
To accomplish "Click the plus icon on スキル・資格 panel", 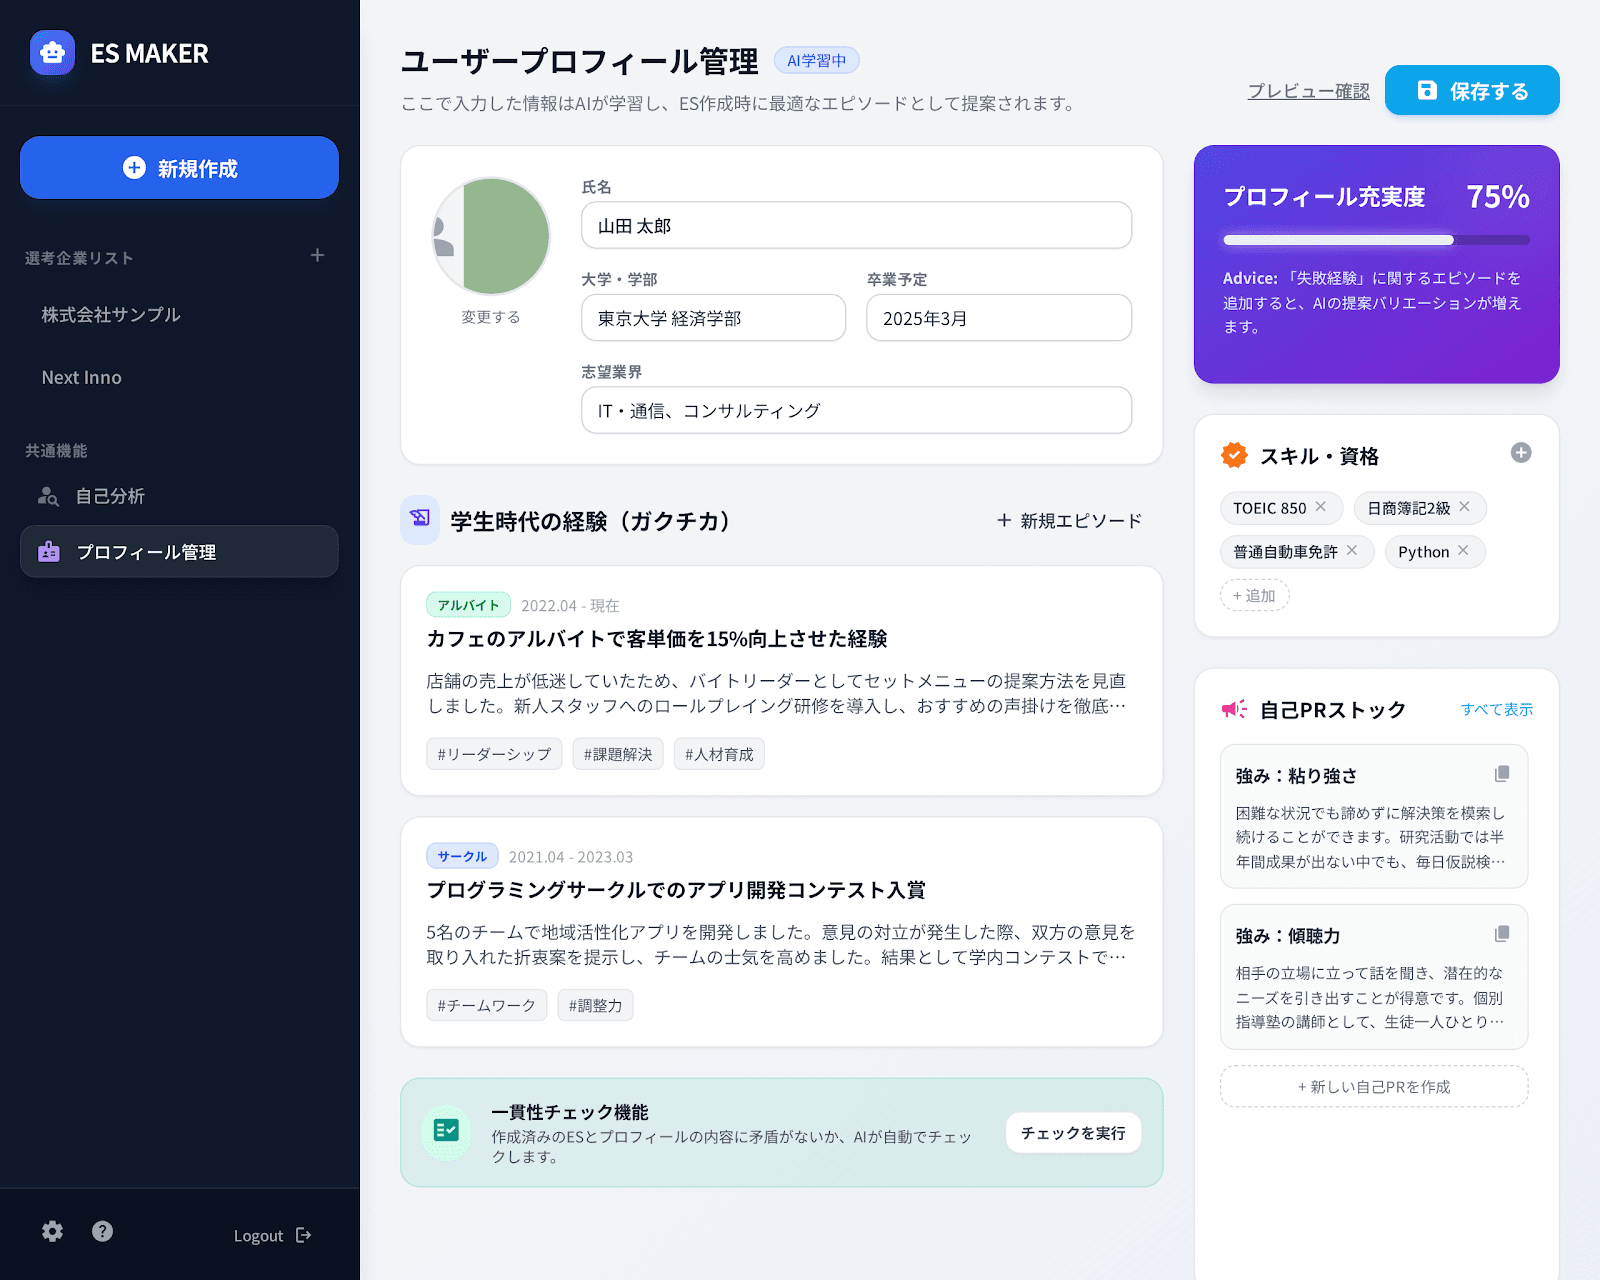I will (1521, 453).
